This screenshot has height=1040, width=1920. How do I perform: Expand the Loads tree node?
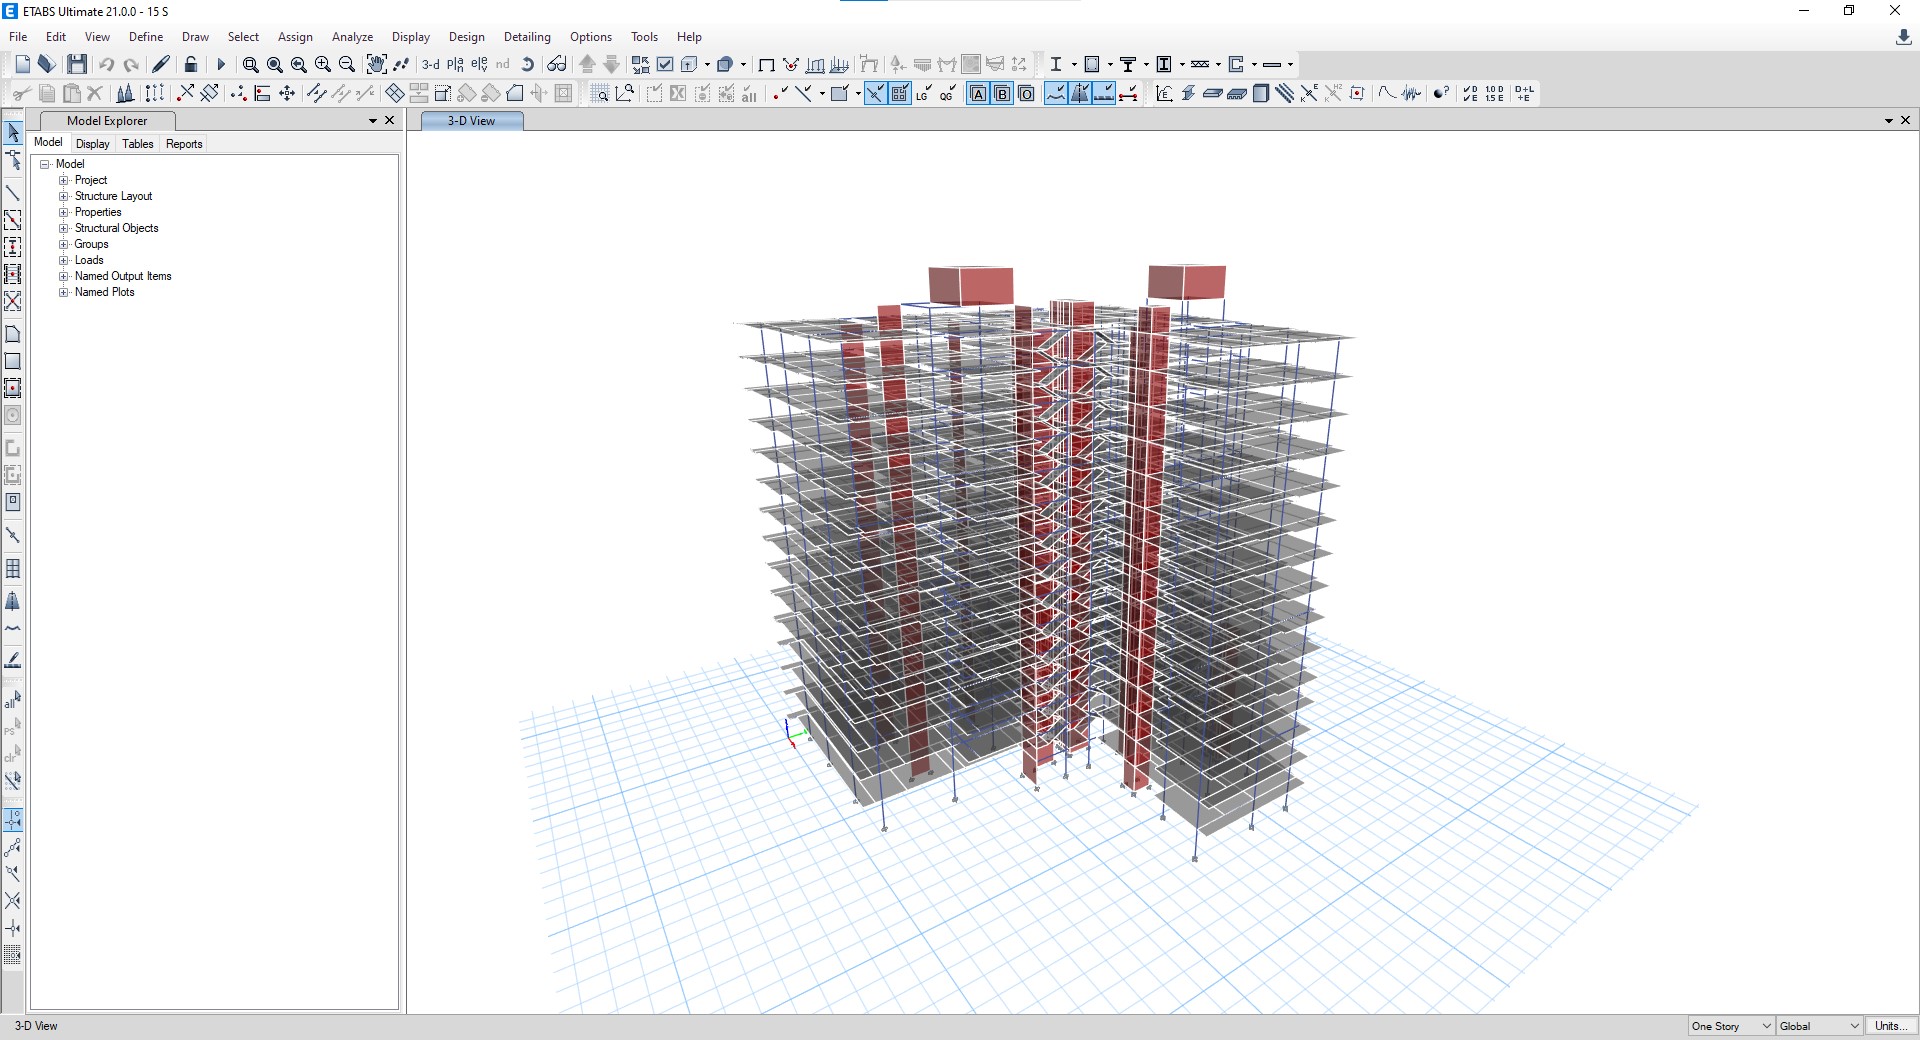point(64,260)
